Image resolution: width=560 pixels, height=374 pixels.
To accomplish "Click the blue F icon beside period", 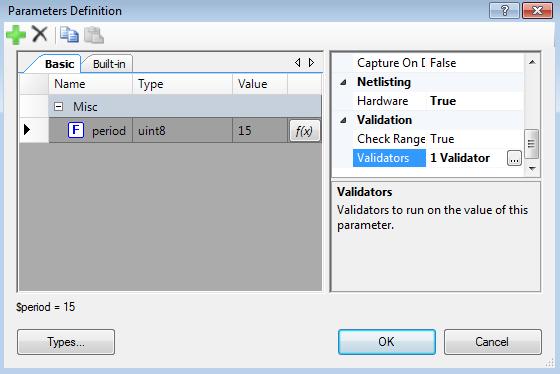I will click(76, 130).
